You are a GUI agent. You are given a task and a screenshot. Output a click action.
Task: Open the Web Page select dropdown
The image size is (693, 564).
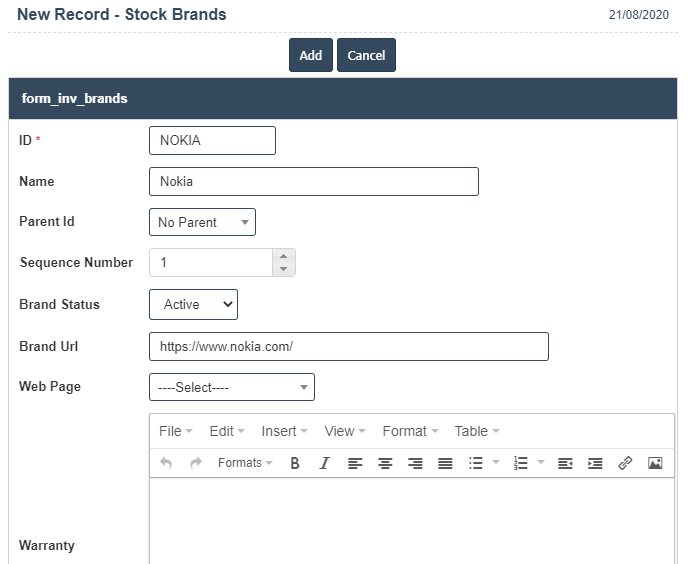231,387
